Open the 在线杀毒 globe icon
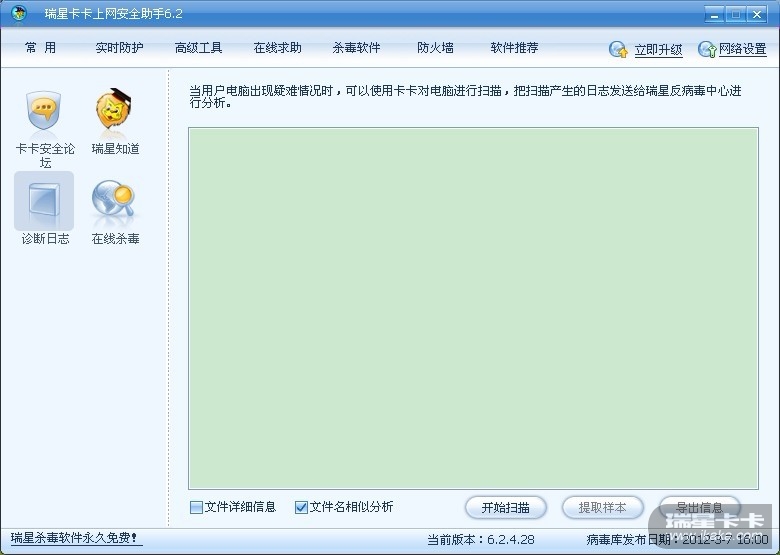The width and height of the screenshot is (780, 555). tap(114, 199)
